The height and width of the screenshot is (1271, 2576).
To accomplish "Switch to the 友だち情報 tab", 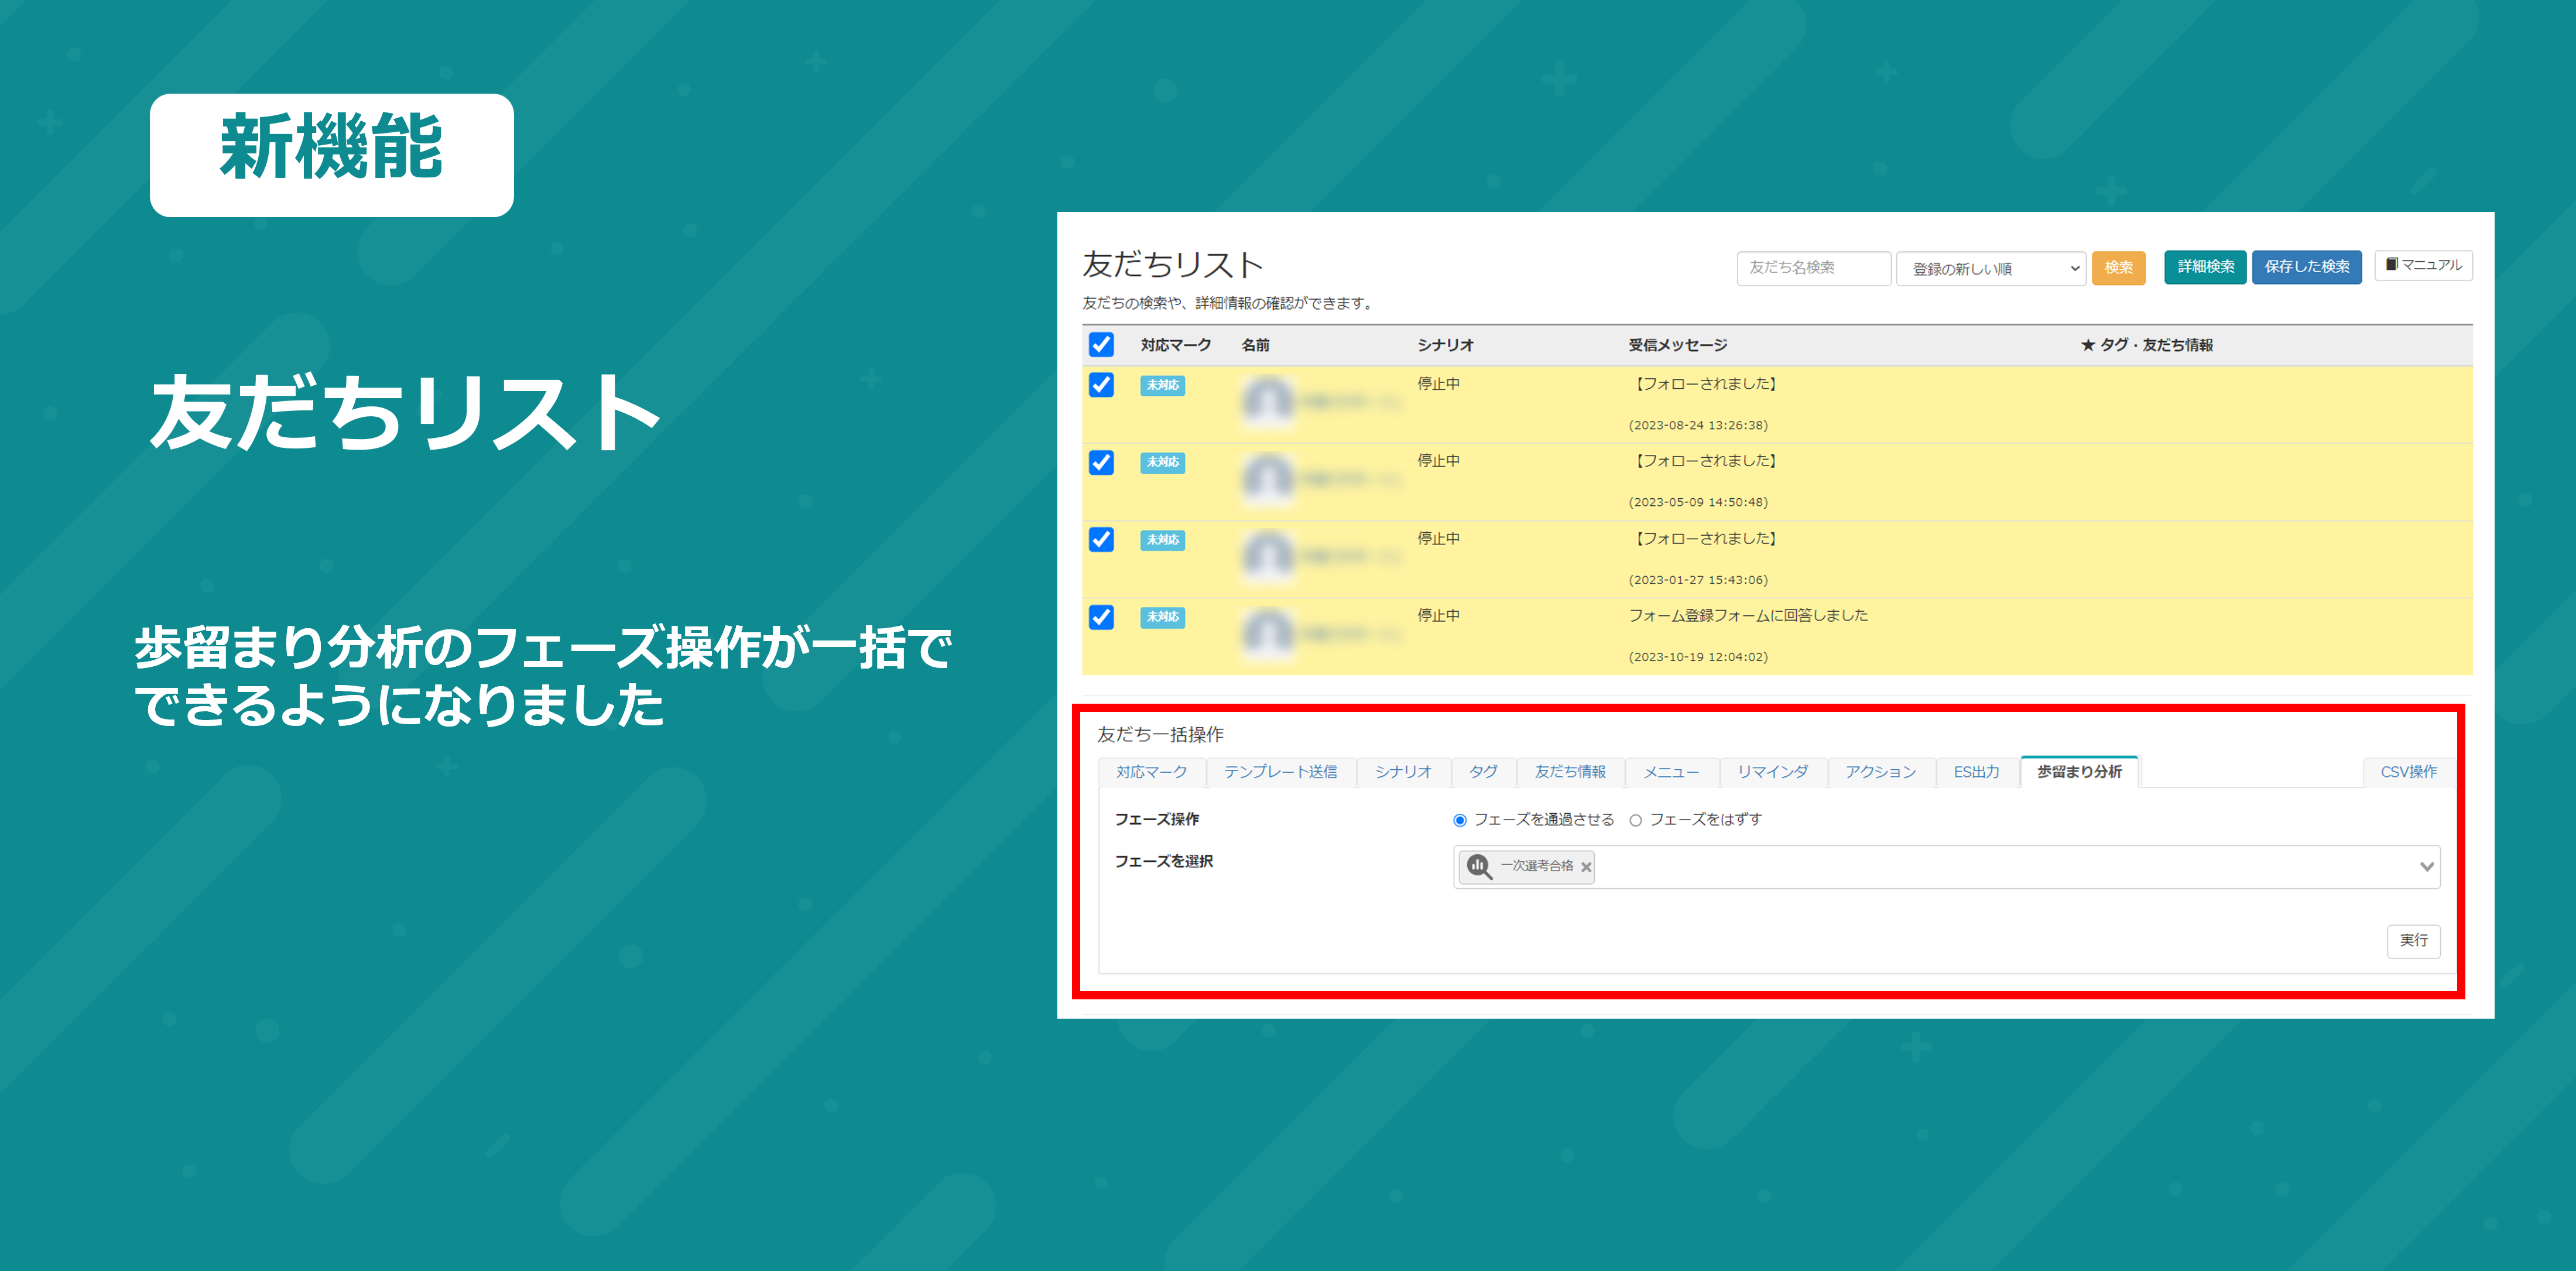I will pyautogui.click(x=1571, y=772).
